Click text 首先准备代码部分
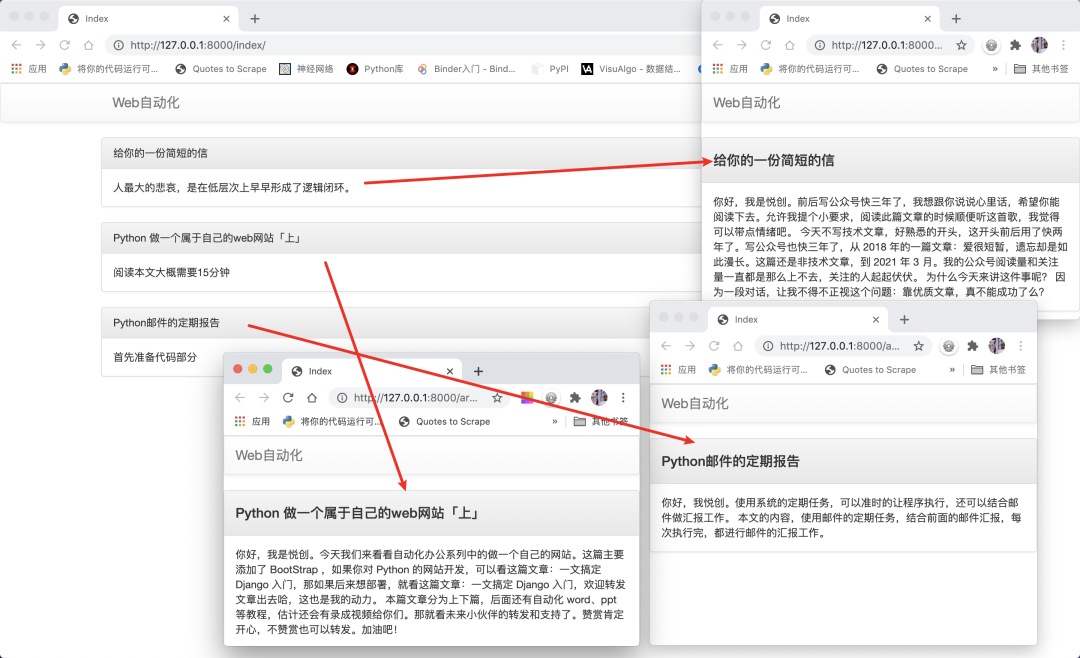 155,357
